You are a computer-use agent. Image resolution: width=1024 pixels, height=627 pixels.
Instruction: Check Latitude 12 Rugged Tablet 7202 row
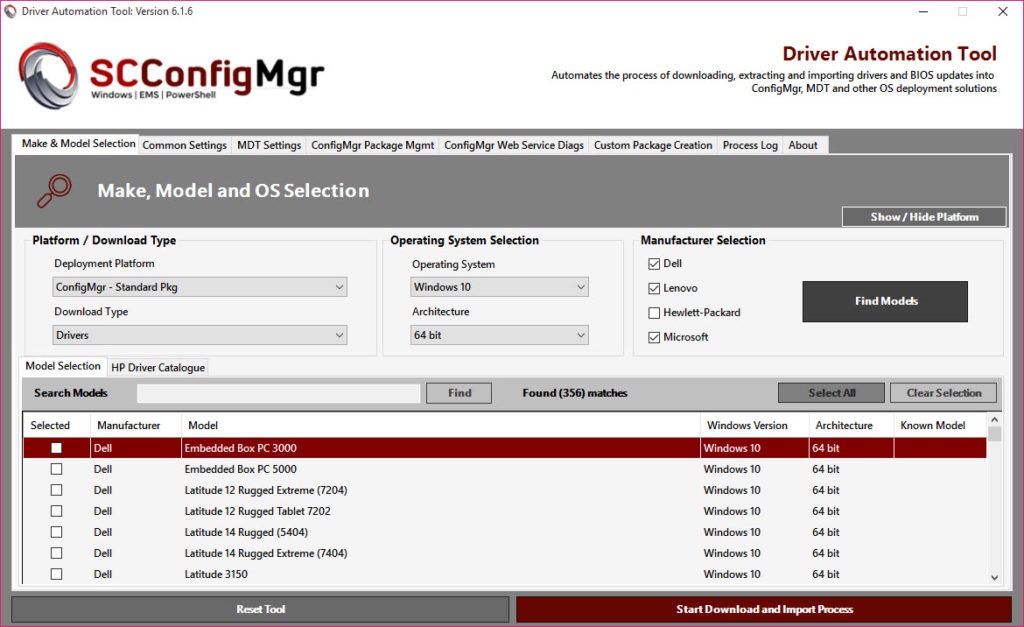click(x=57, y=511)
